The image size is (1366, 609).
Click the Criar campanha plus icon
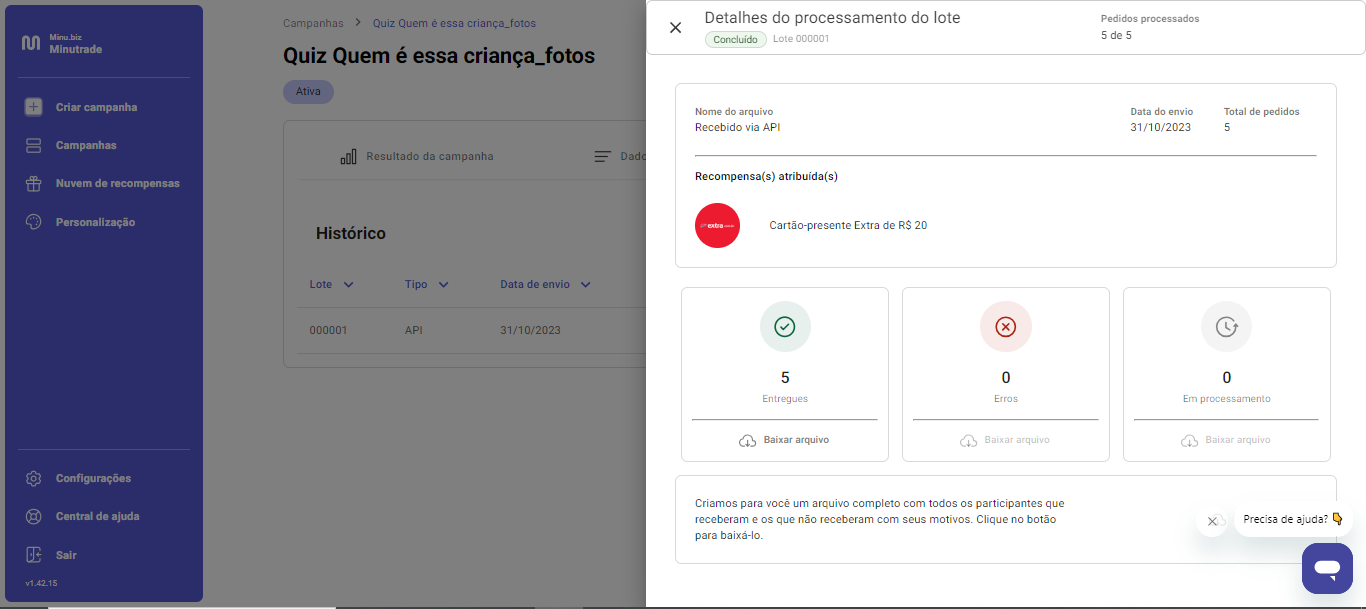pyautogui.click(x=34, y=107)
